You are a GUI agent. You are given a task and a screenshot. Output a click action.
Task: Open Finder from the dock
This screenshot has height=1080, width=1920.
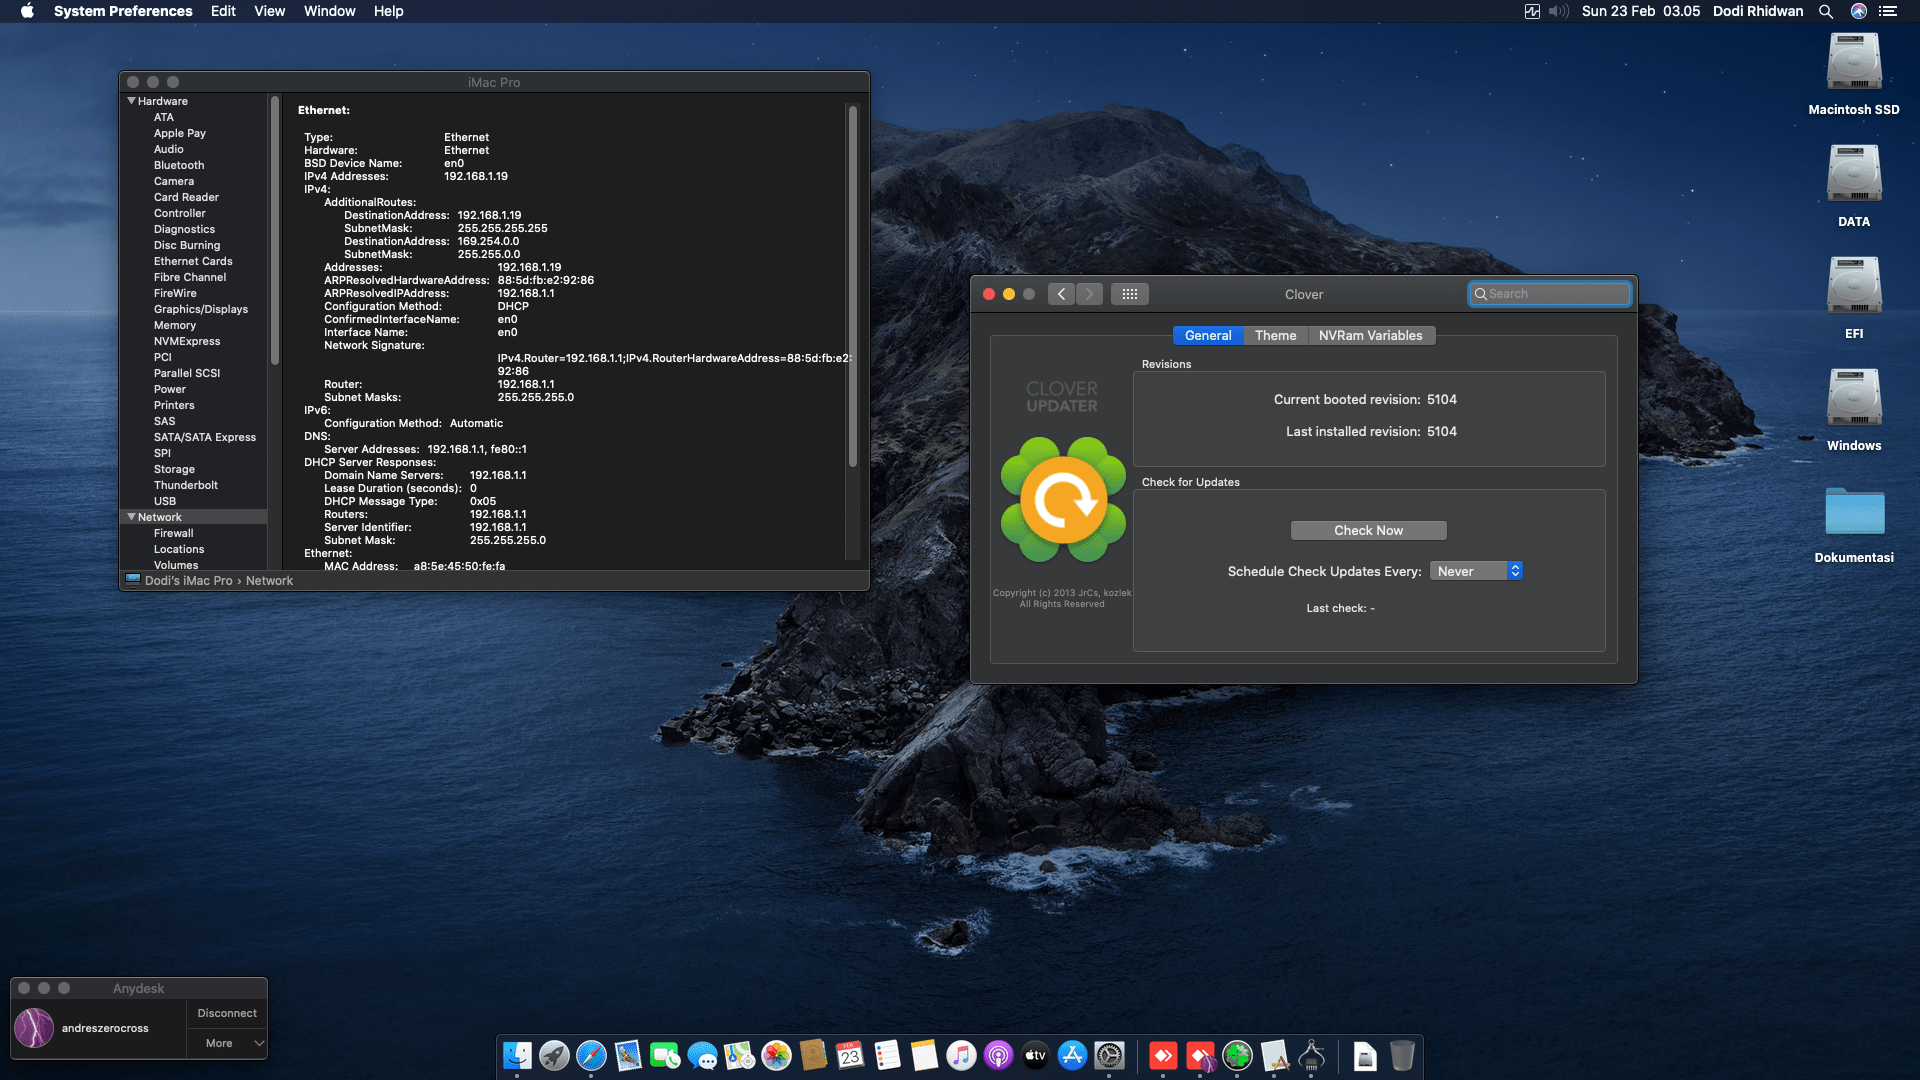click(x=517, y=1055)
